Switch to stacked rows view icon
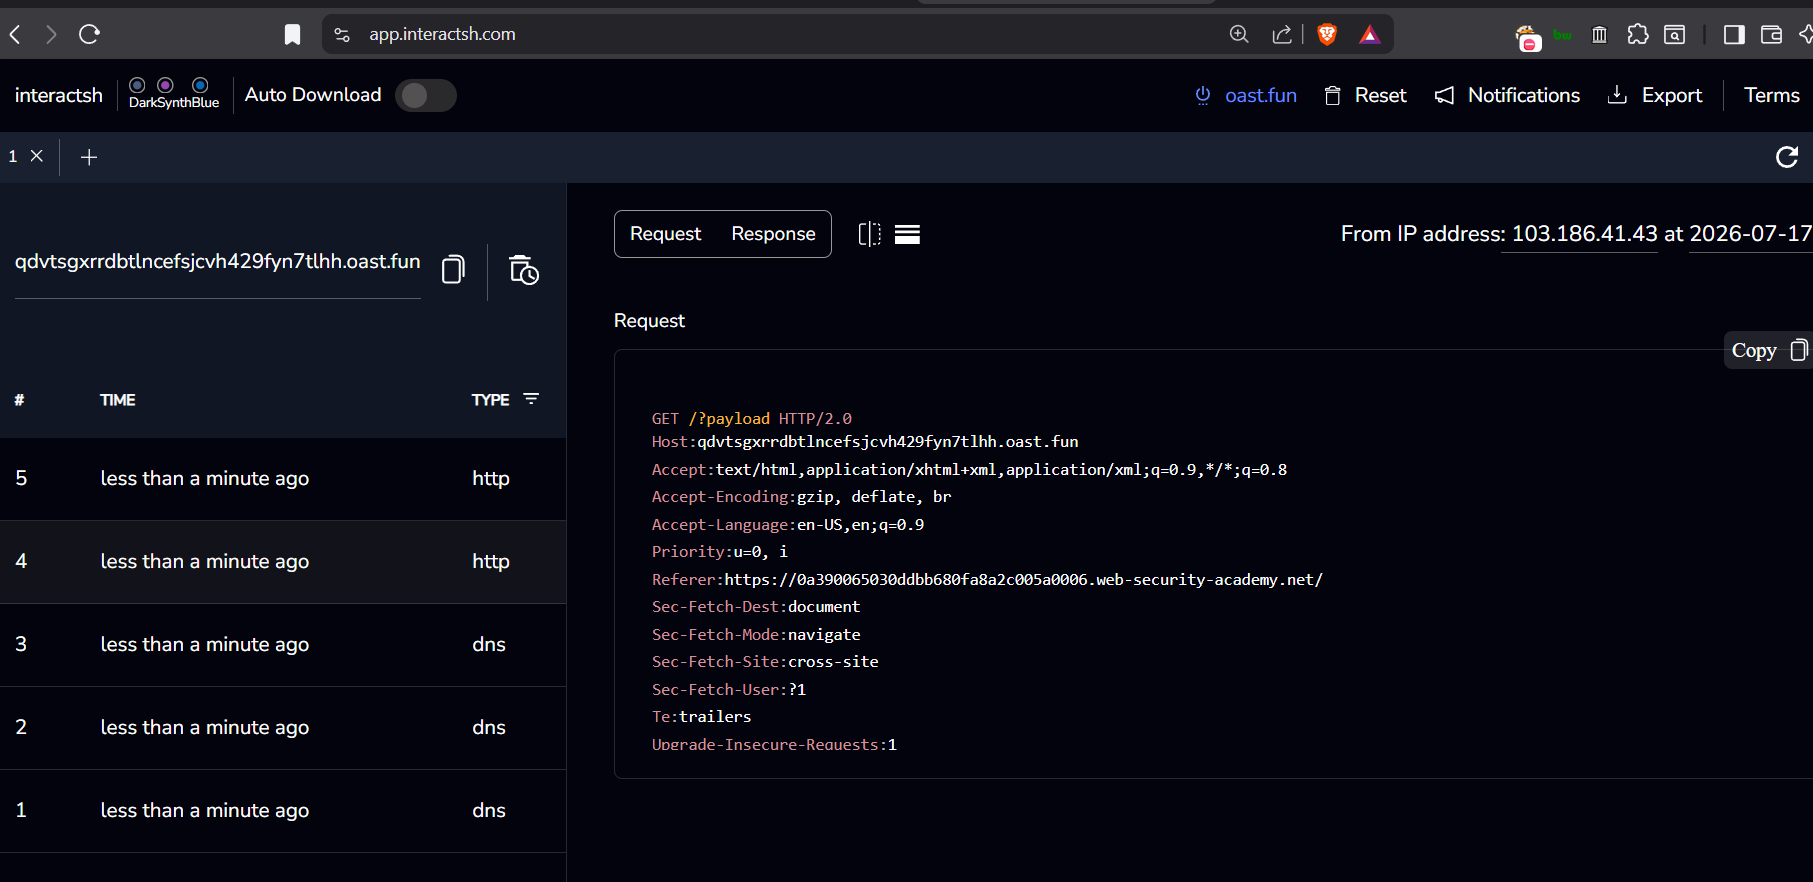Screen dimensions: 1813x882 (x=907, y=234)
